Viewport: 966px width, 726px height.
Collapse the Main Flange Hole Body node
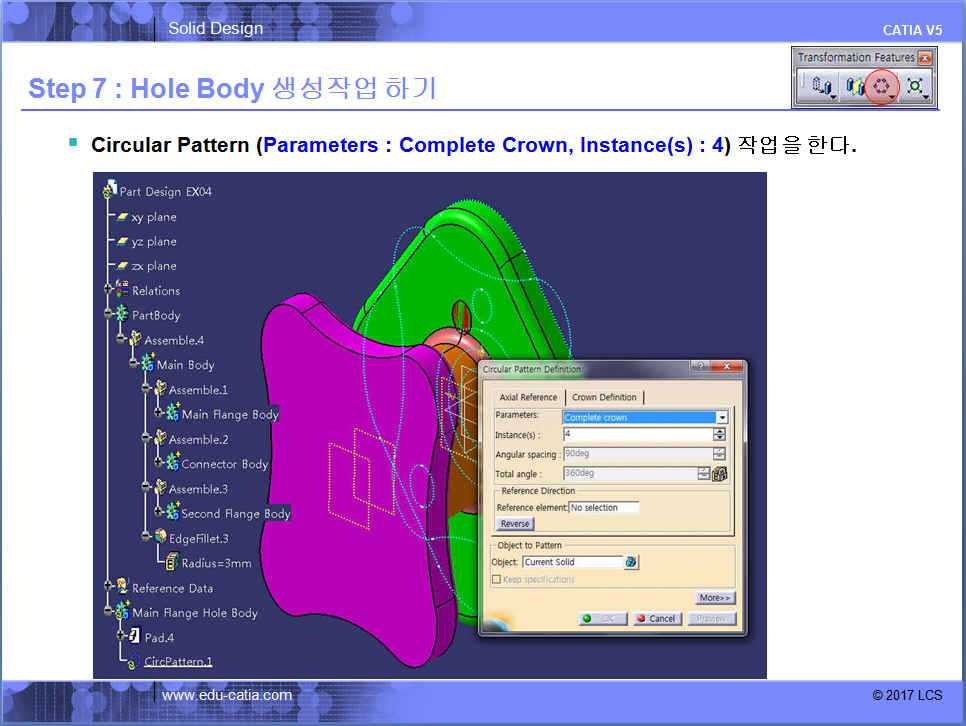pos(108,613)
